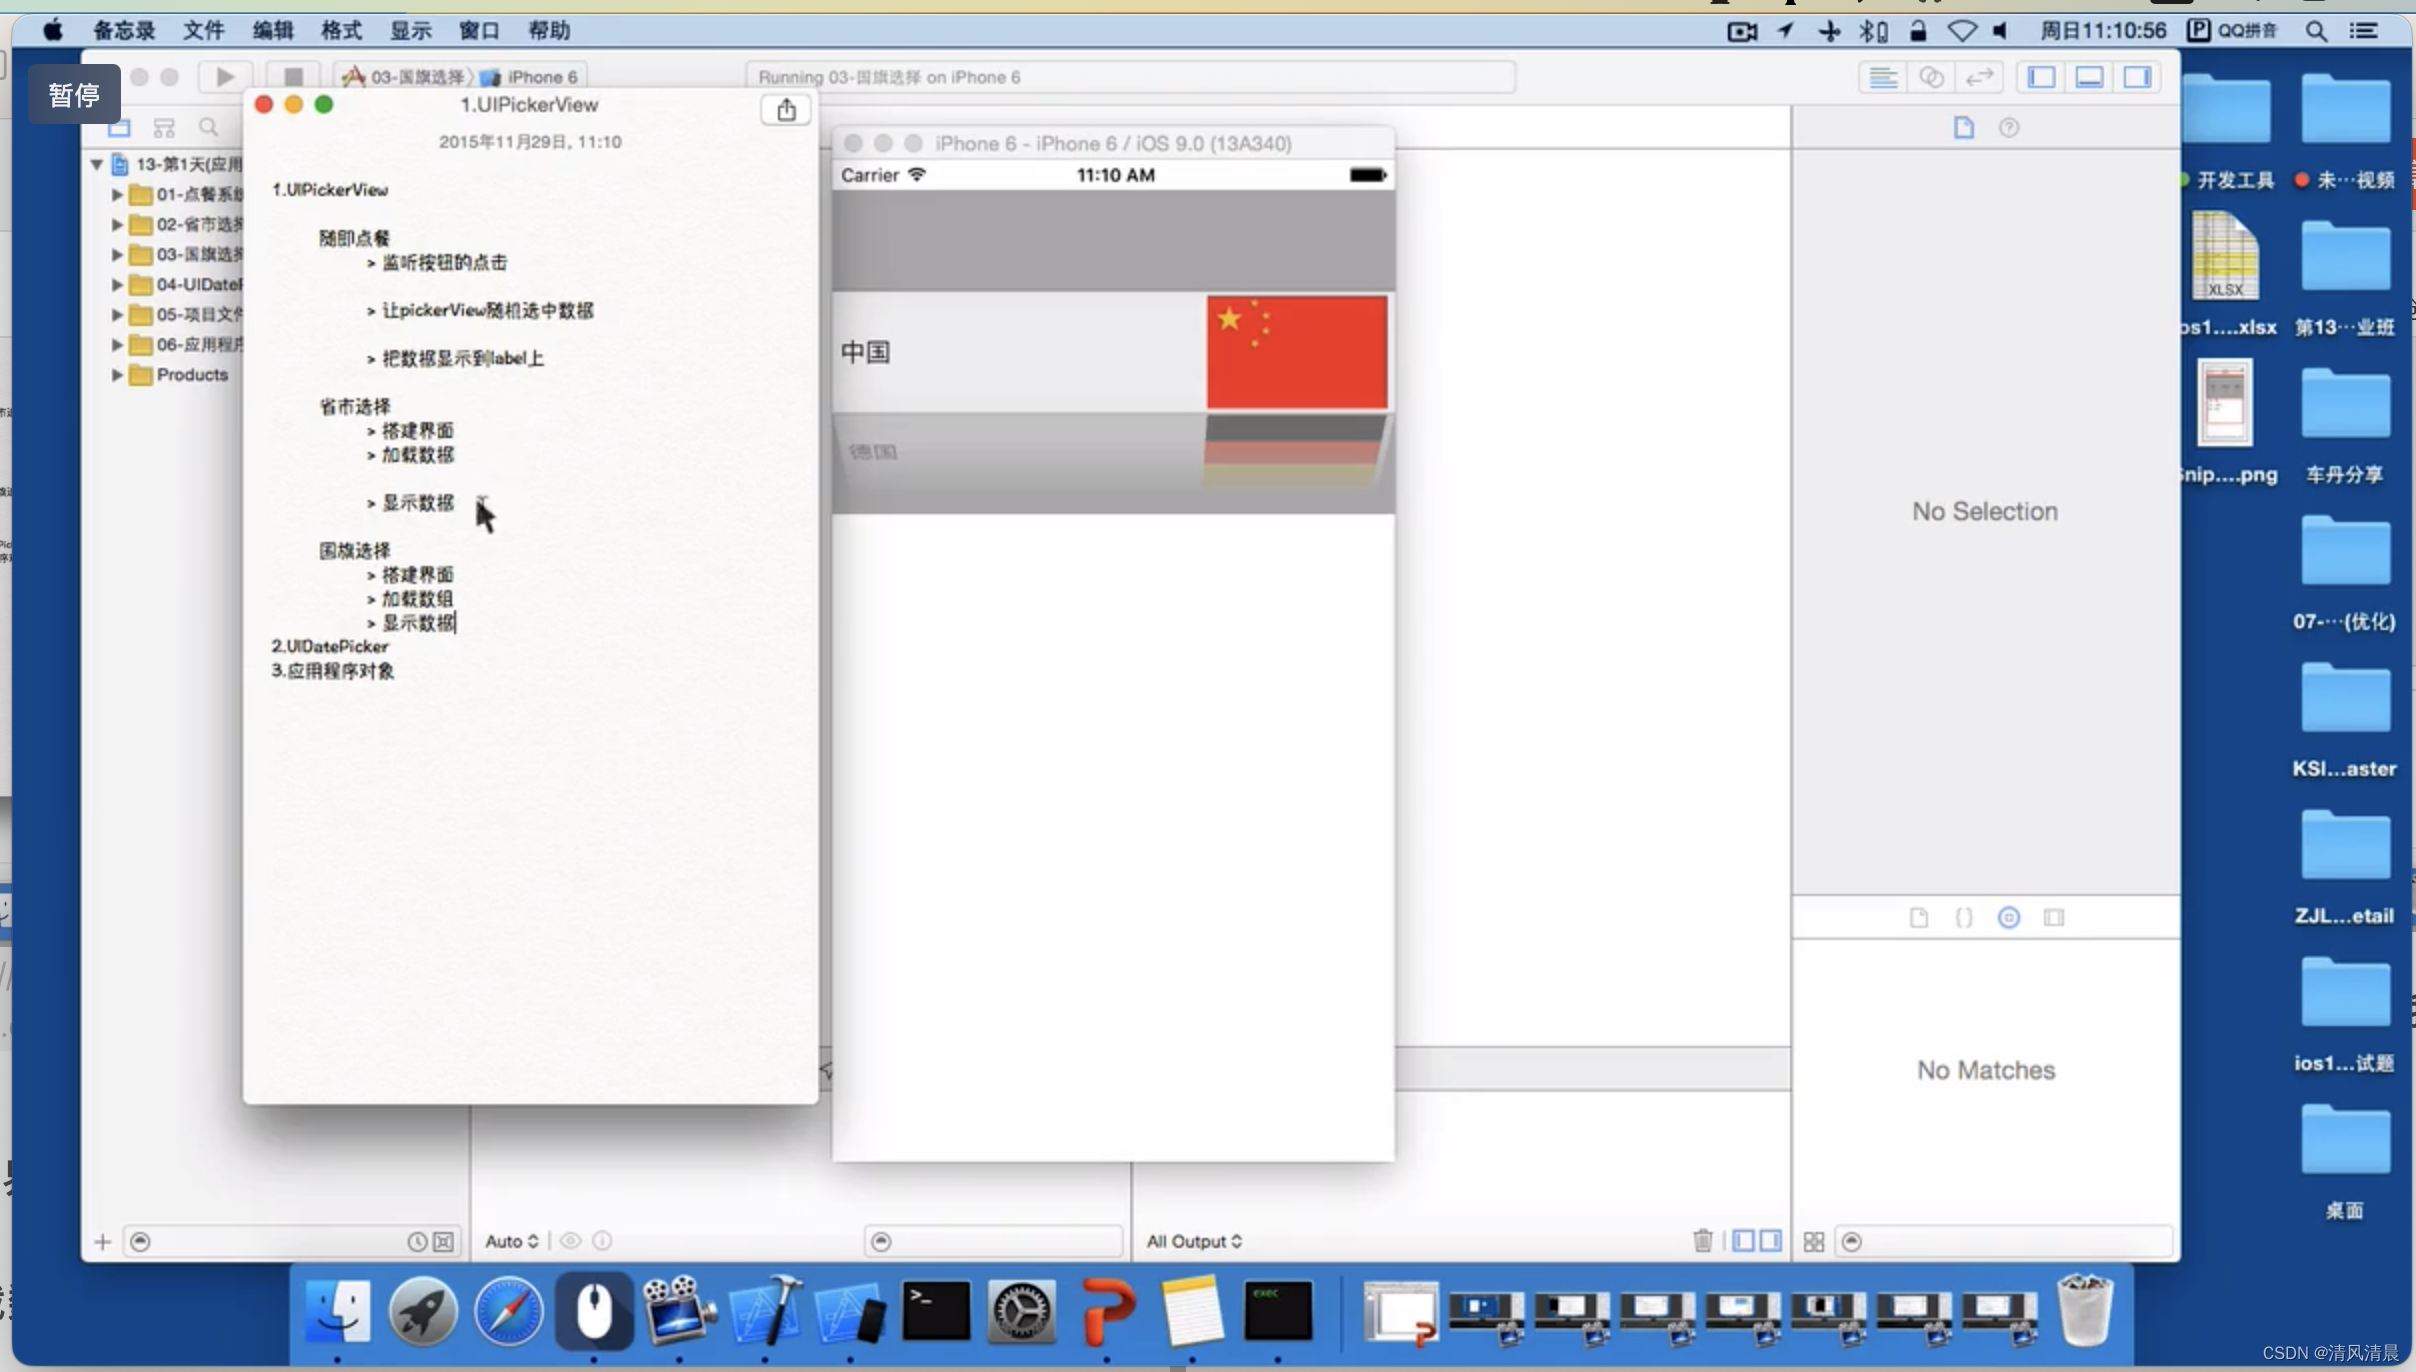Expand the 03-国旗选择 folder
The height and width of the screenshot is (1372, 2416).
(117, 254)
